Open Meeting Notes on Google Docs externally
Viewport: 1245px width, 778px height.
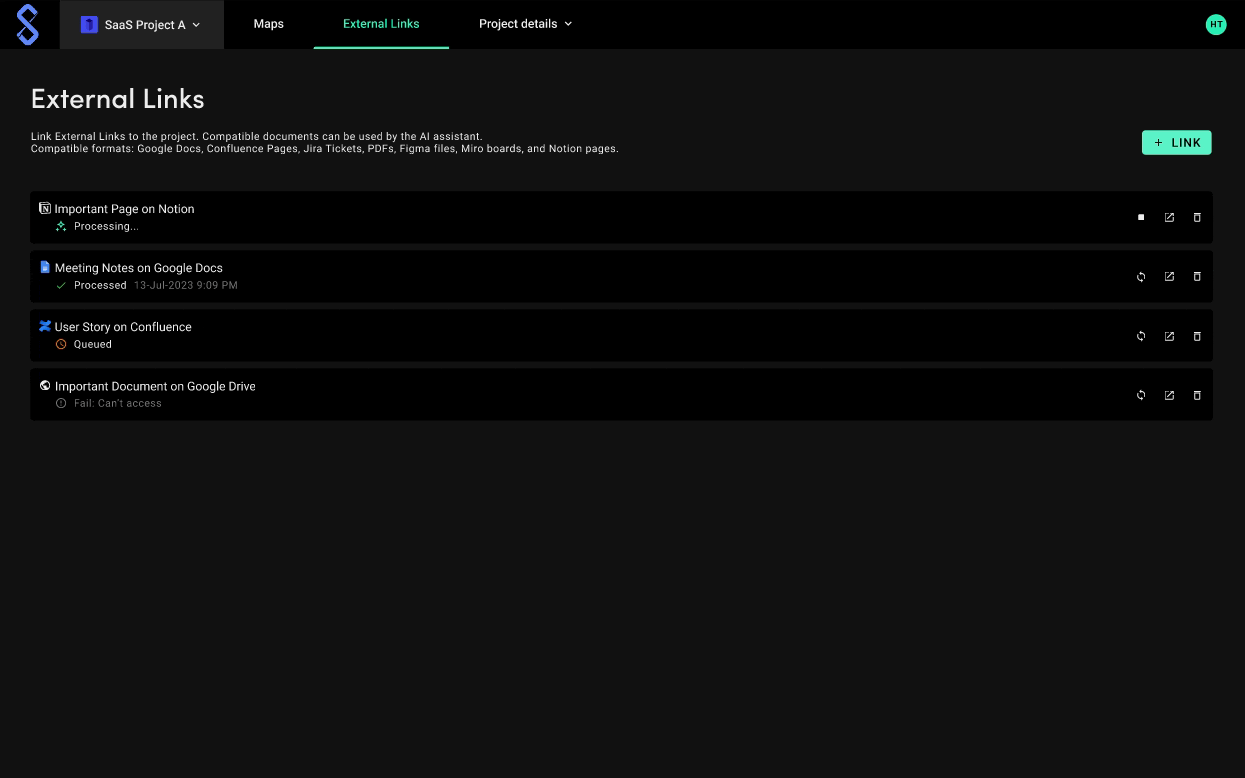point(1169,277)
